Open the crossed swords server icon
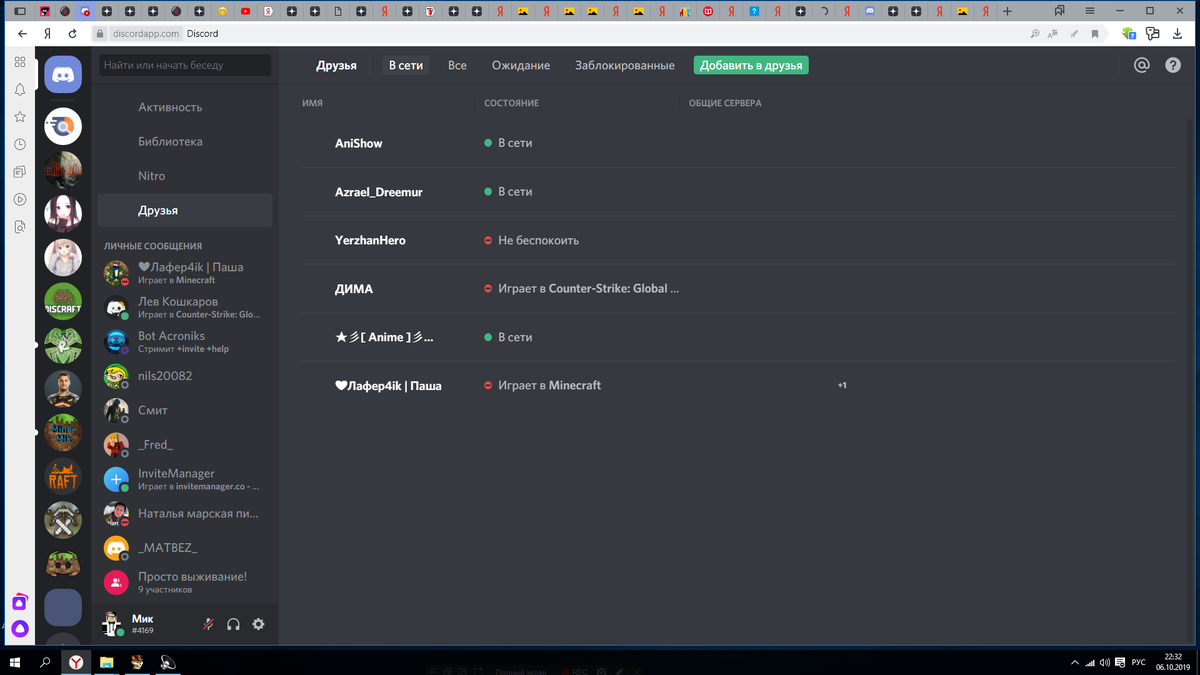Viewport: 1200px width, 675px height. click(x=63, y=521)
